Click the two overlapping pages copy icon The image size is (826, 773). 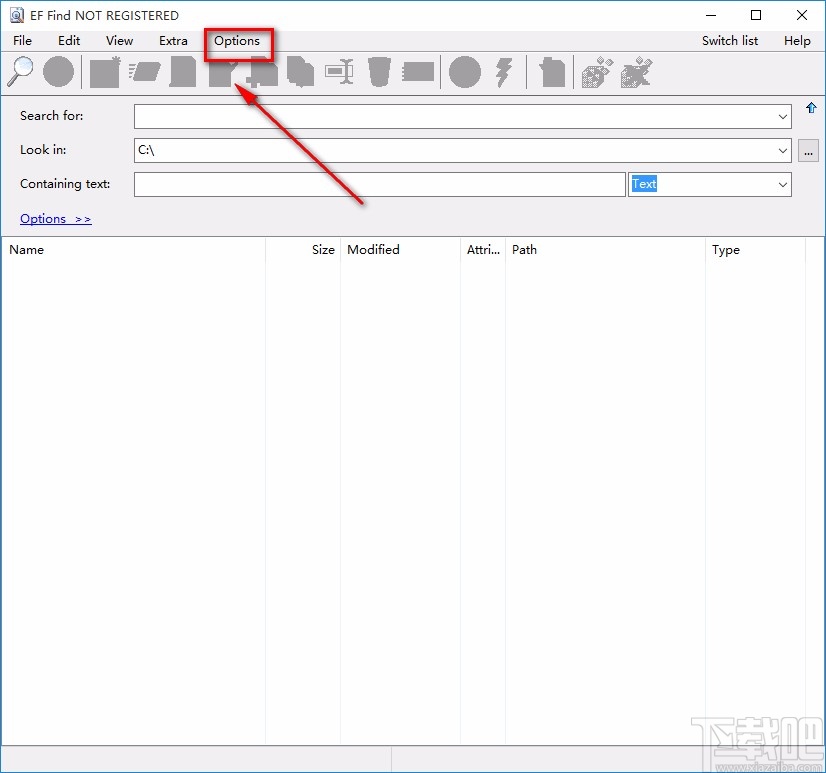[300, 71]
